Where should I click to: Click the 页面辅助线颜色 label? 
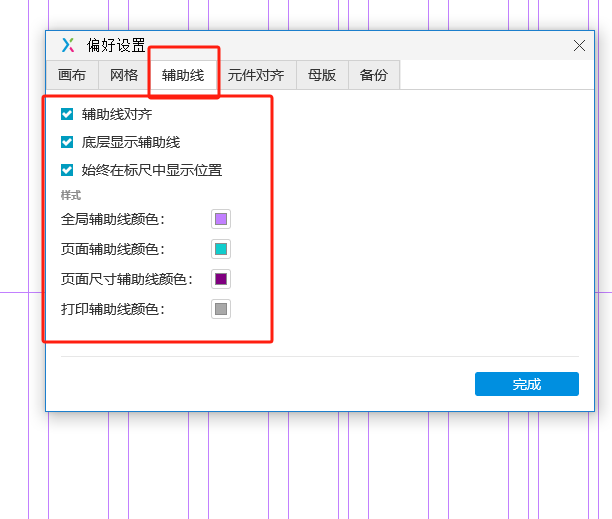113,249
